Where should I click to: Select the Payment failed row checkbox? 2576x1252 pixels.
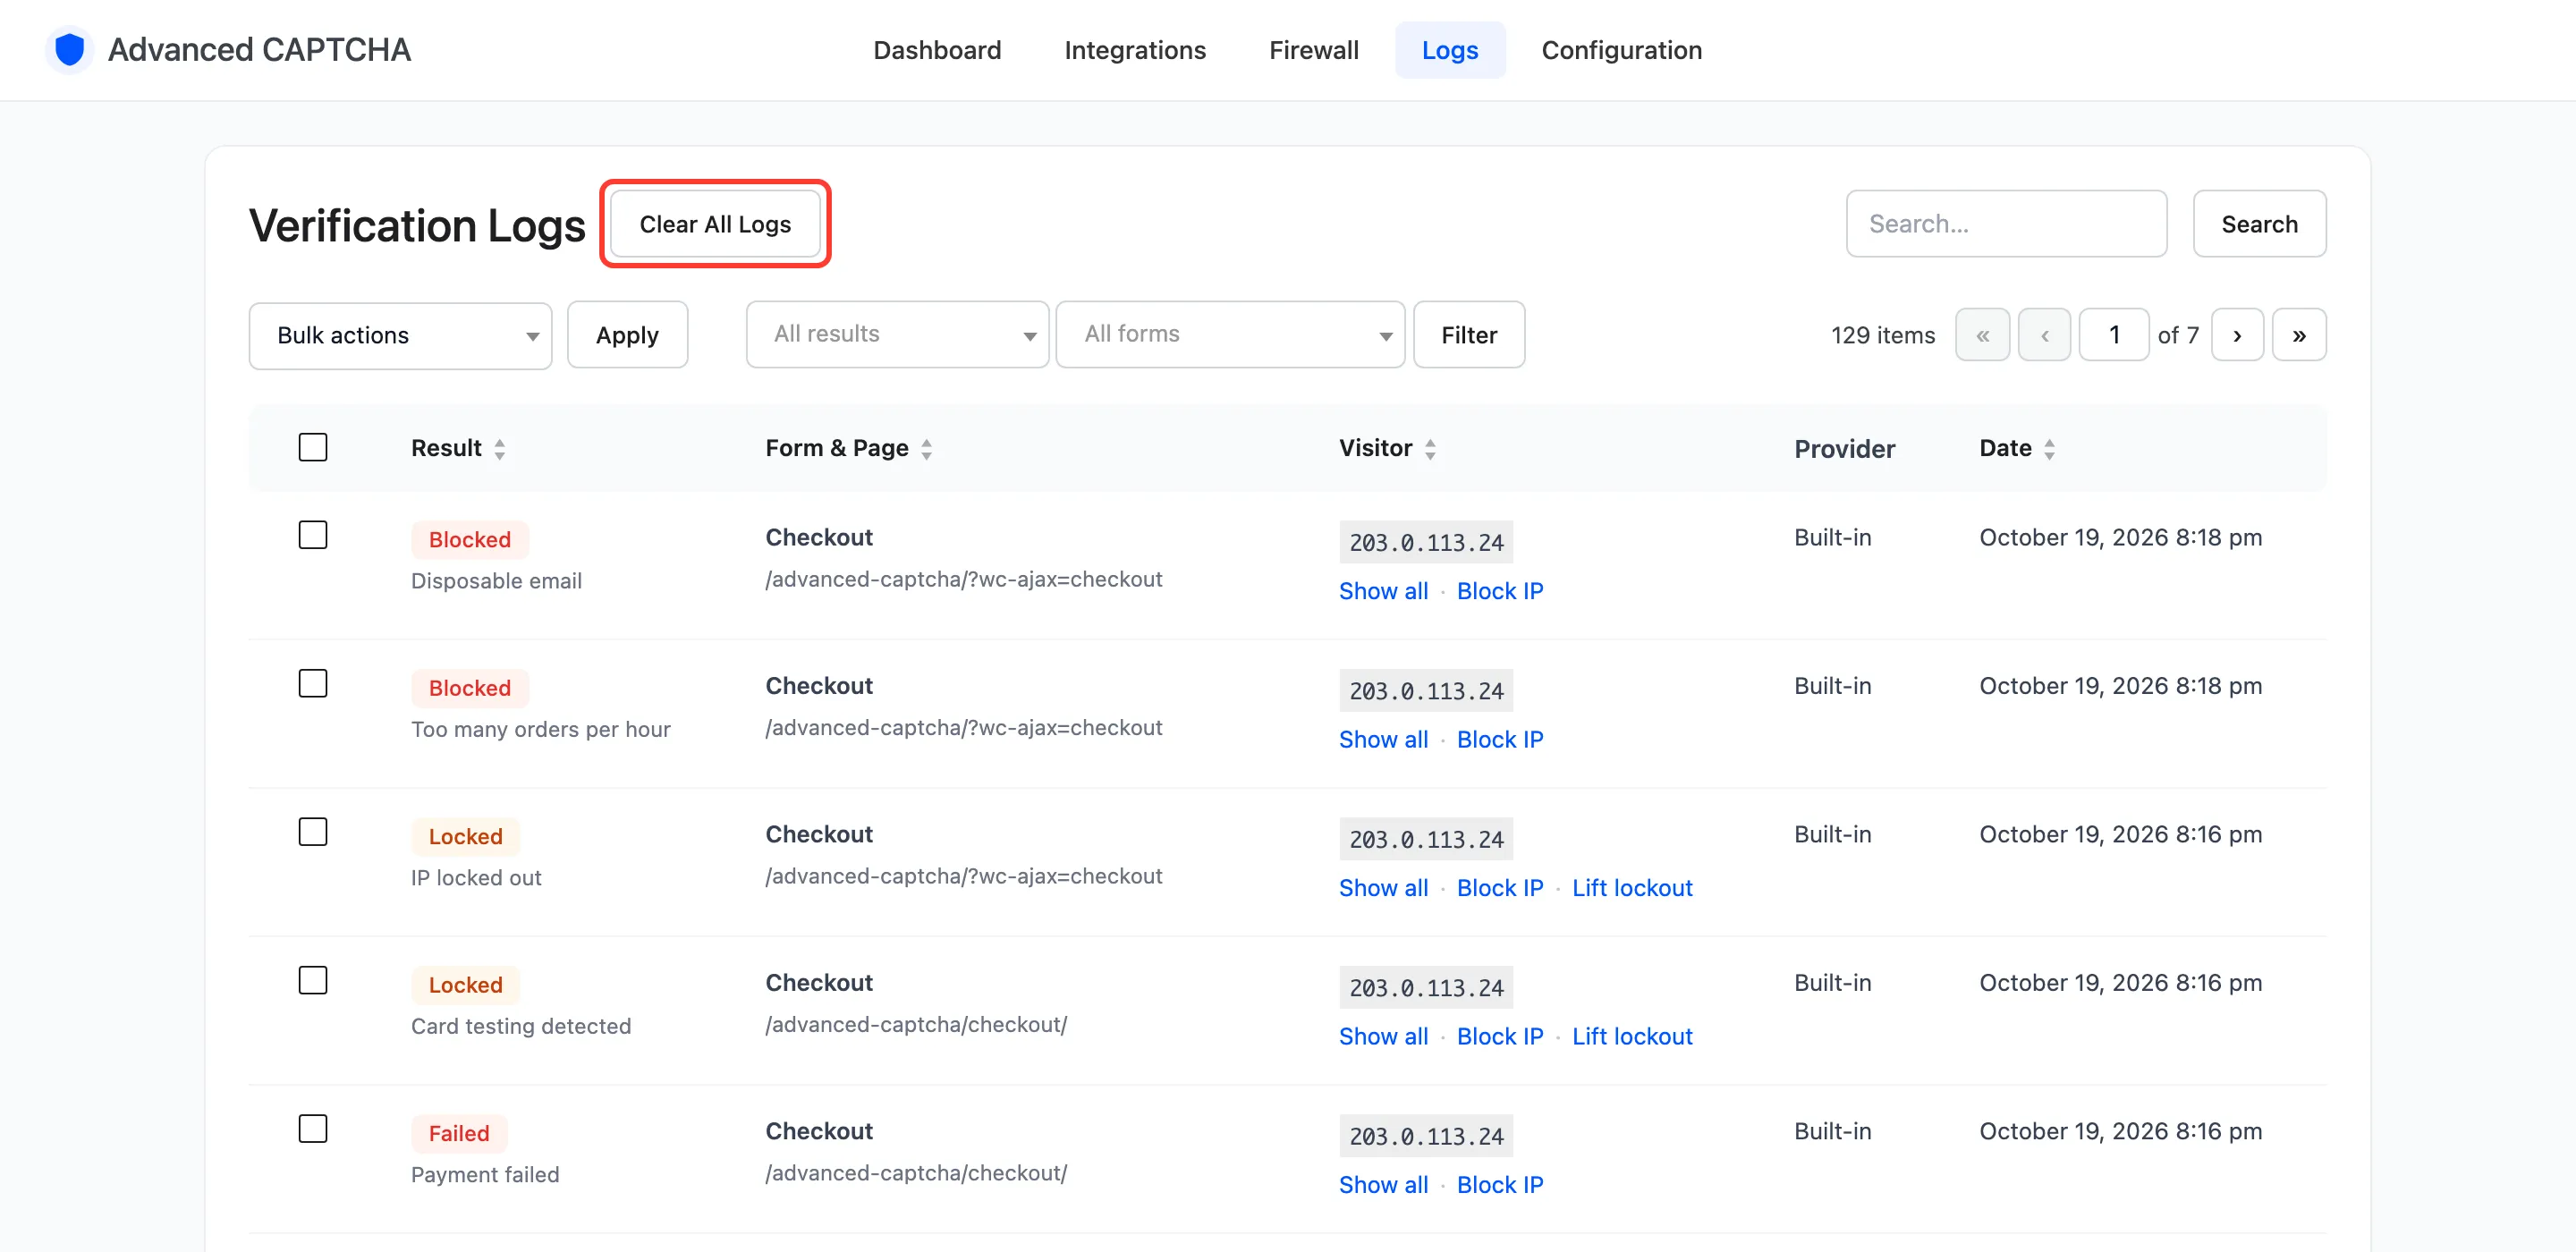pyautogui.click(x=313, y=1129)
